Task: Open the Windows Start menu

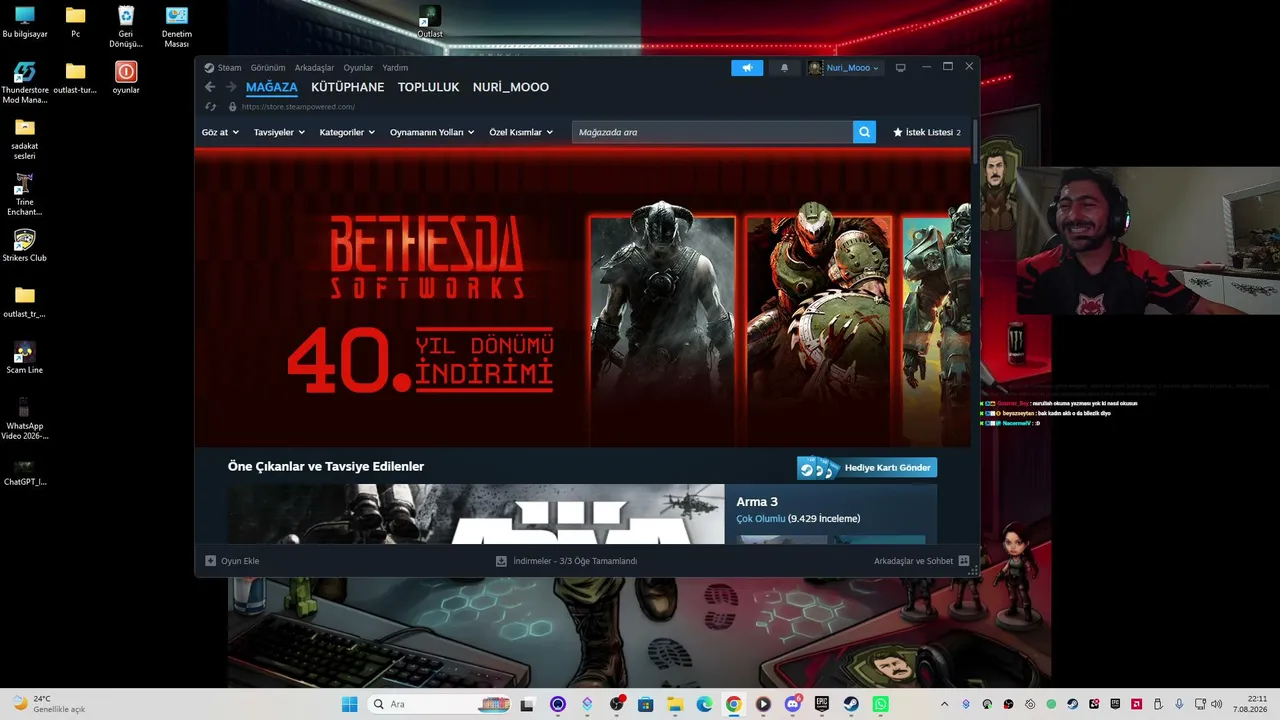Action: pos(349,704)
